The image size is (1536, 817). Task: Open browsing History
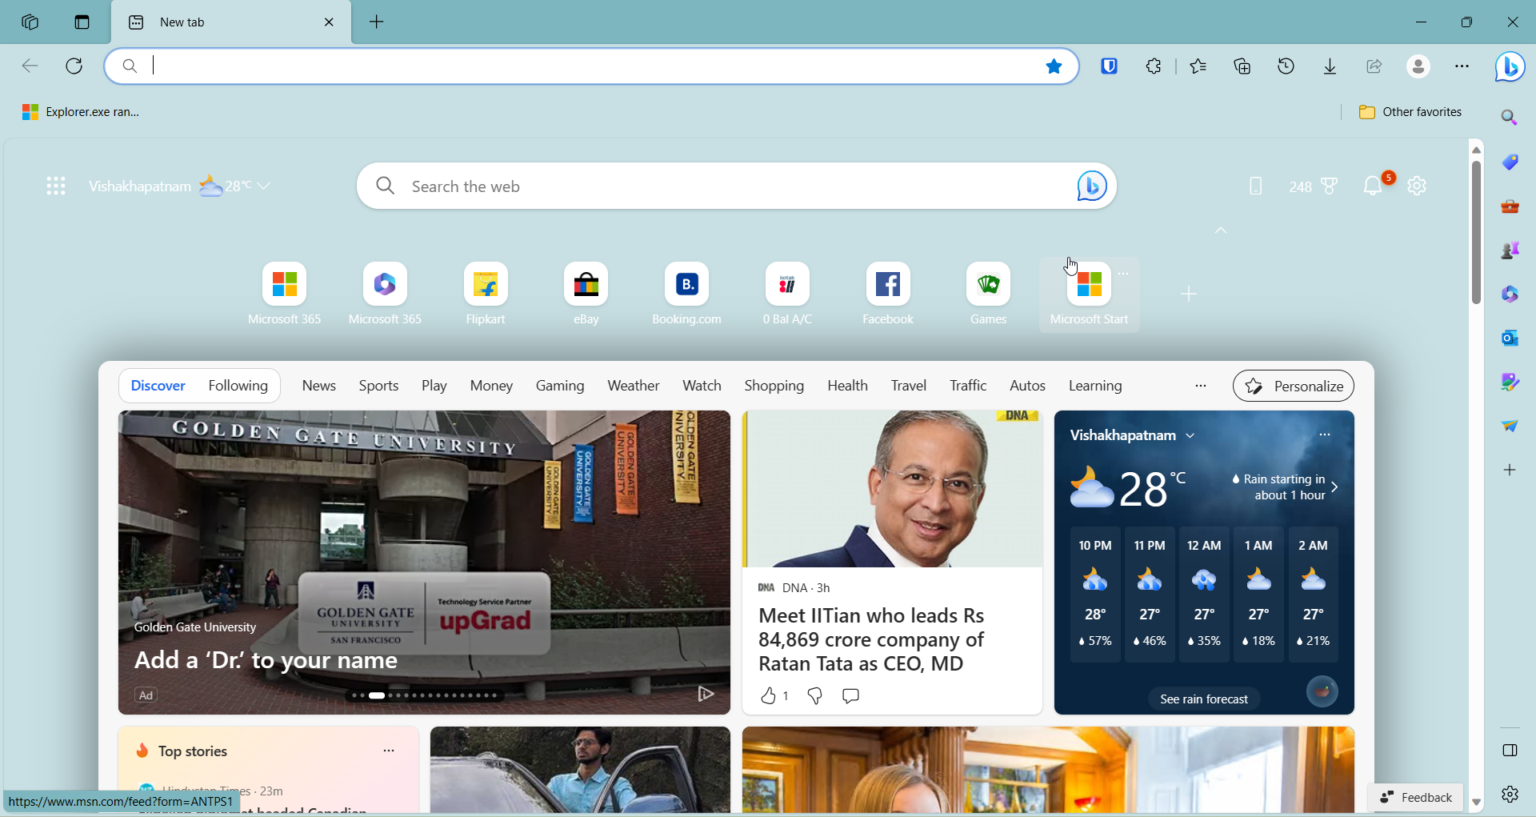pos(1285,66)
